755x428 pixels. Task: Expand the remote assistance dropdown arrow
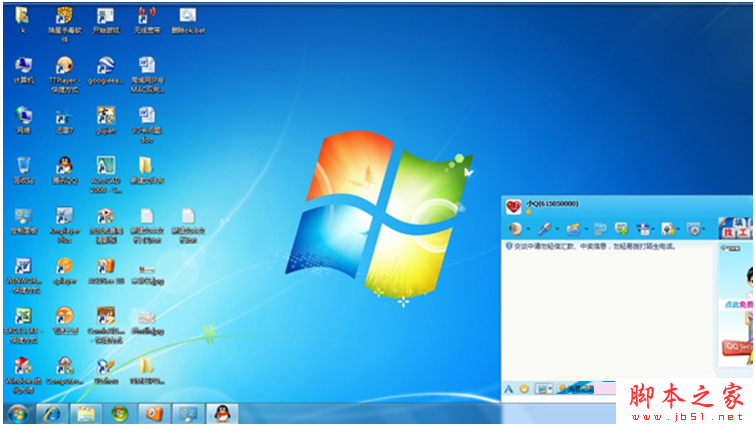653,229
